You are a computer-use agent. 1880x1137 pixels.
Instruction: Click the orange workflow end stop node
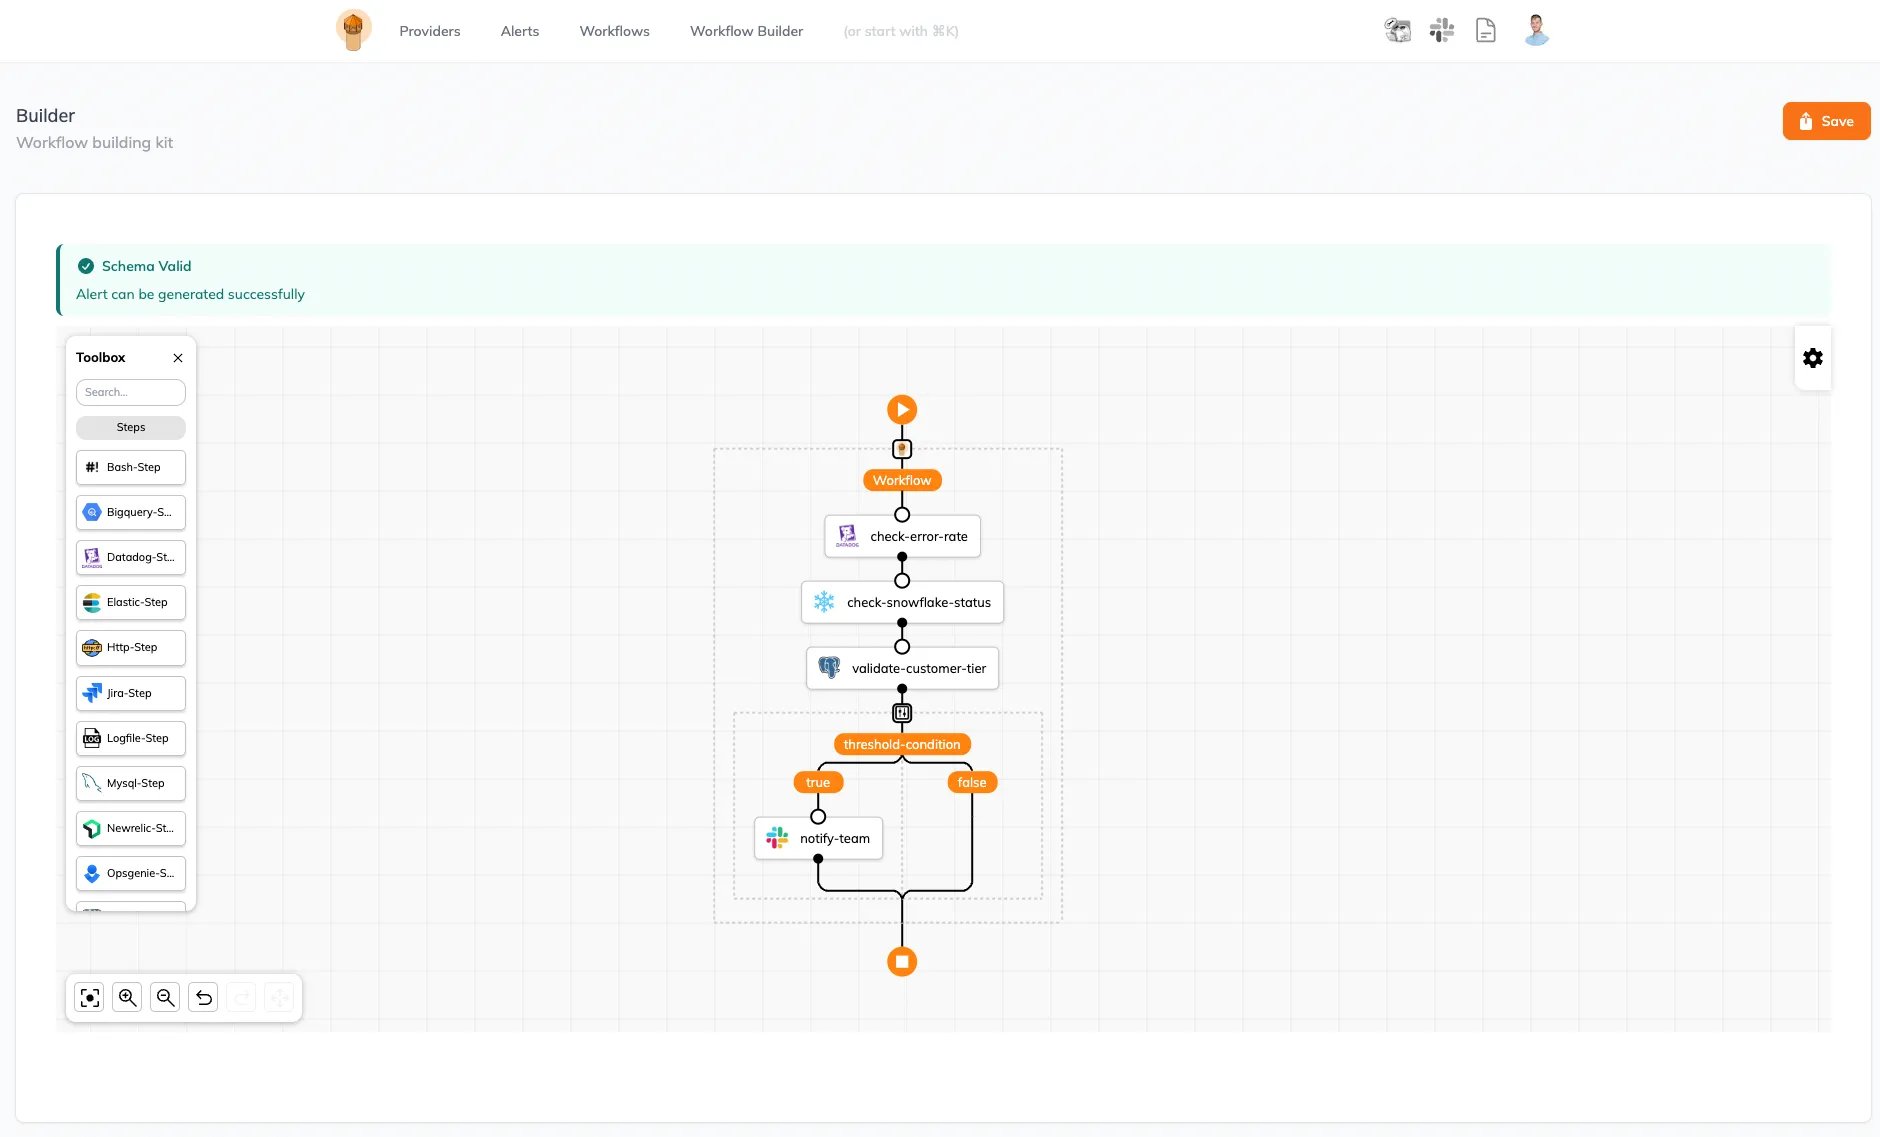point(902,962)
